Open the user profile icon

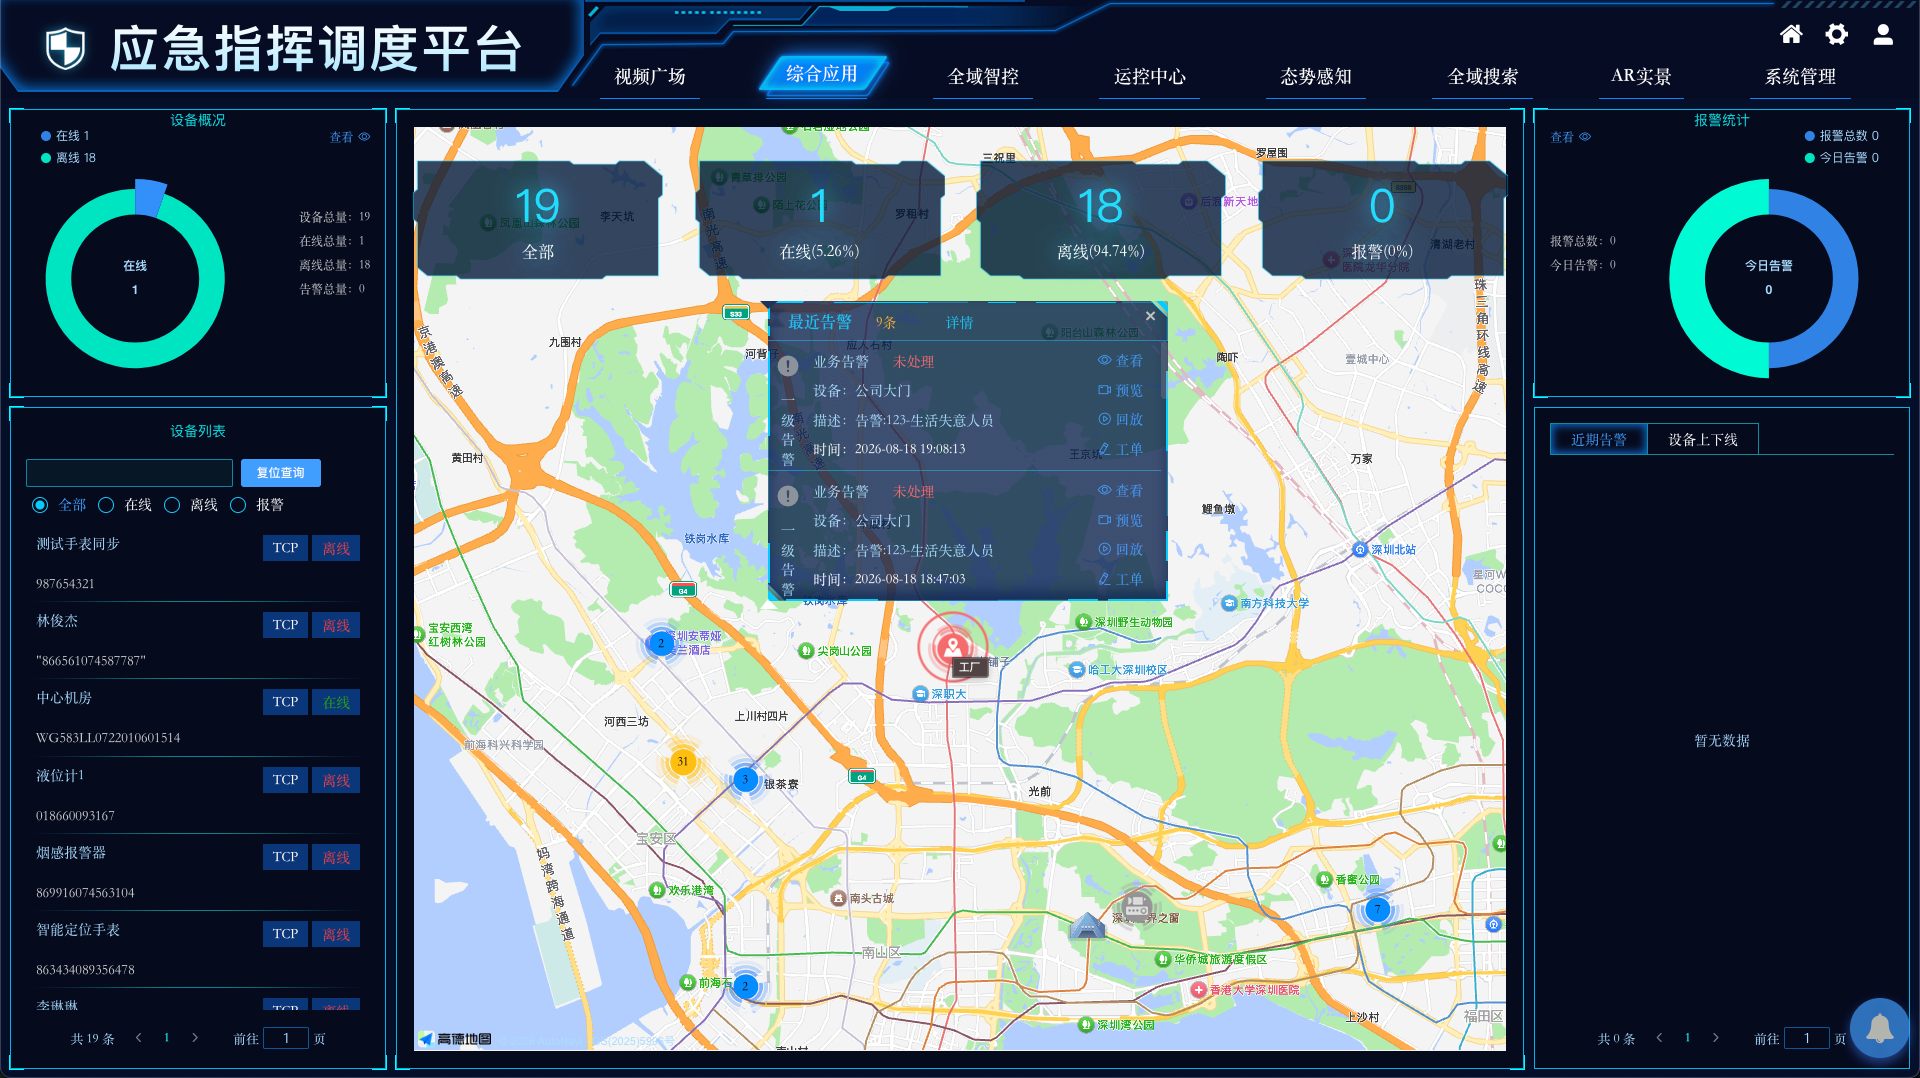(x=1883, y=34)
